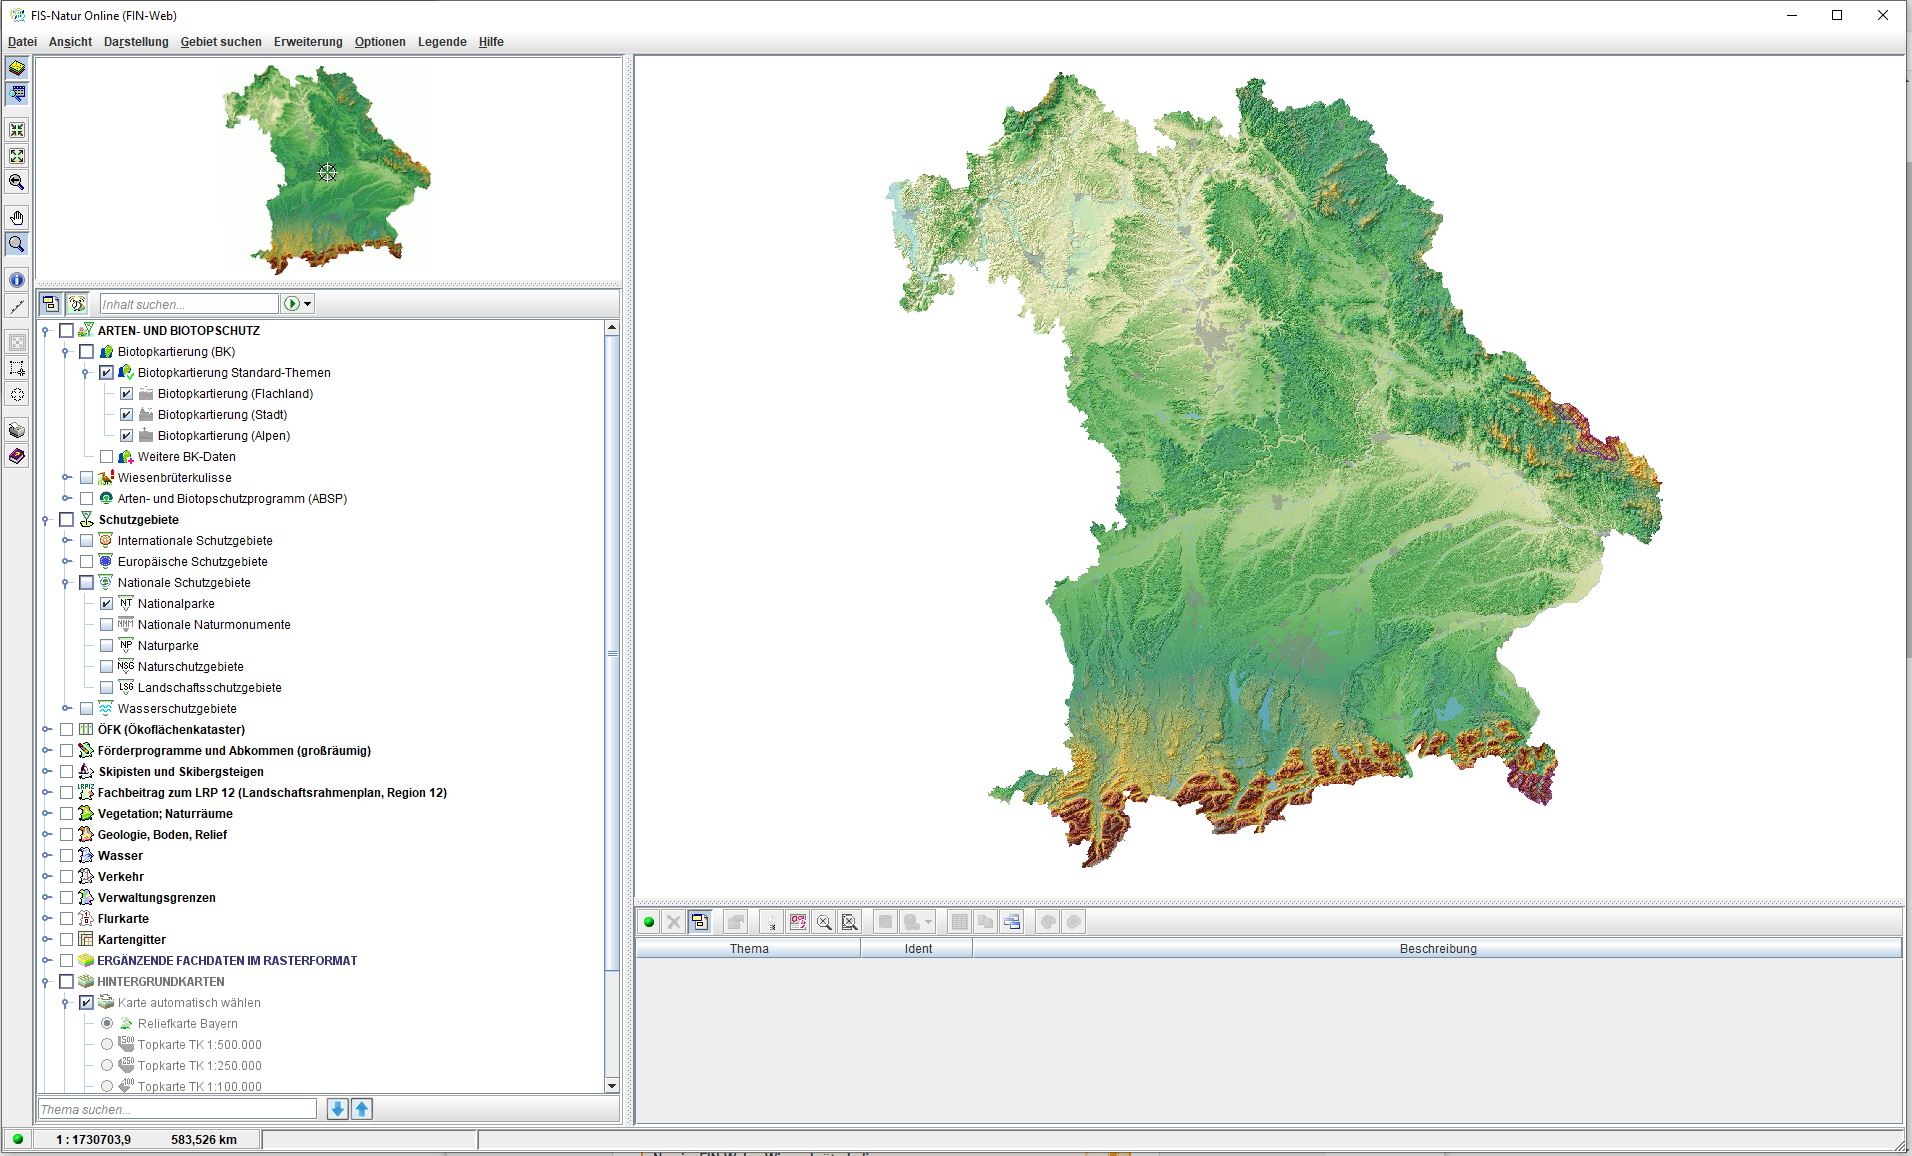Select Skipisten und Skibergsteigen tree item
Image resolution: width=1912 pixels, height=1156 pixels.
[x=181, y=772]
